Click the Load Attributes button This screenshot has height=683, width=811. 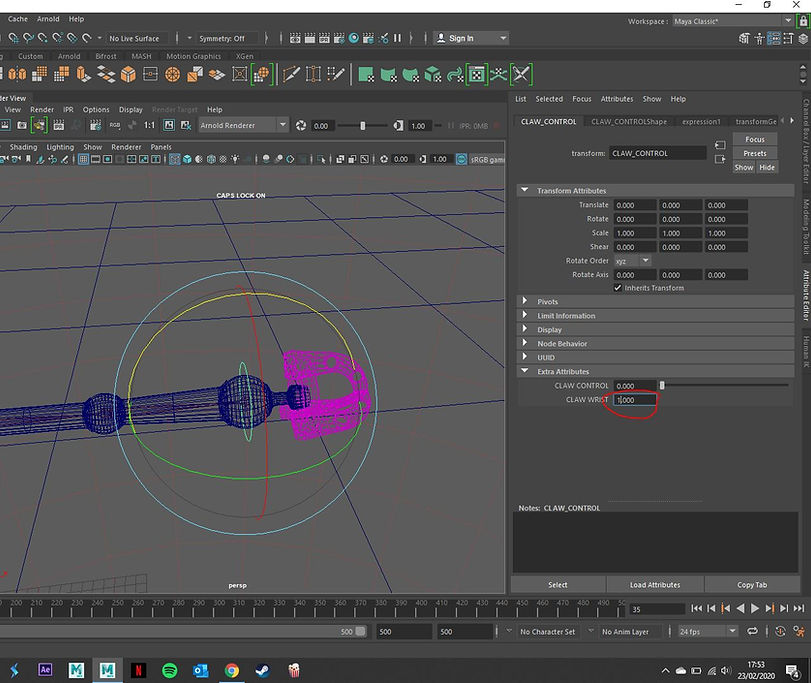[655, 585]
